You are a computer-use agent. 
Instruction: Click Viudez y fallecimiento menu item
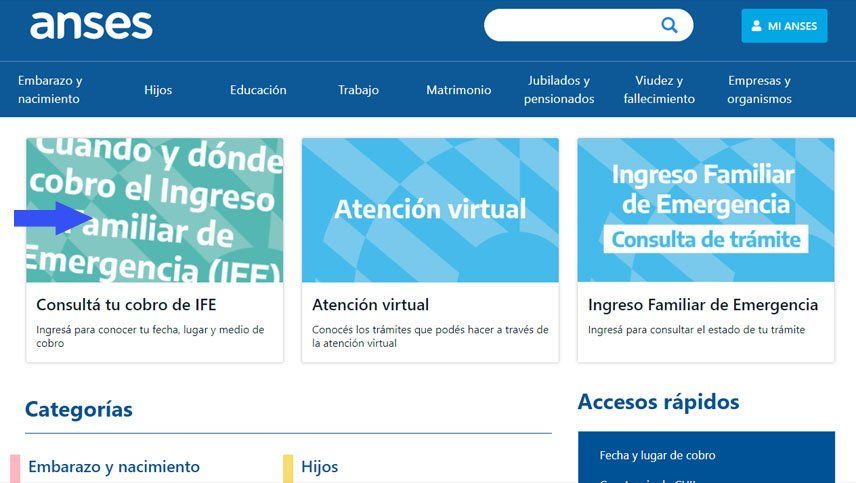659,90
